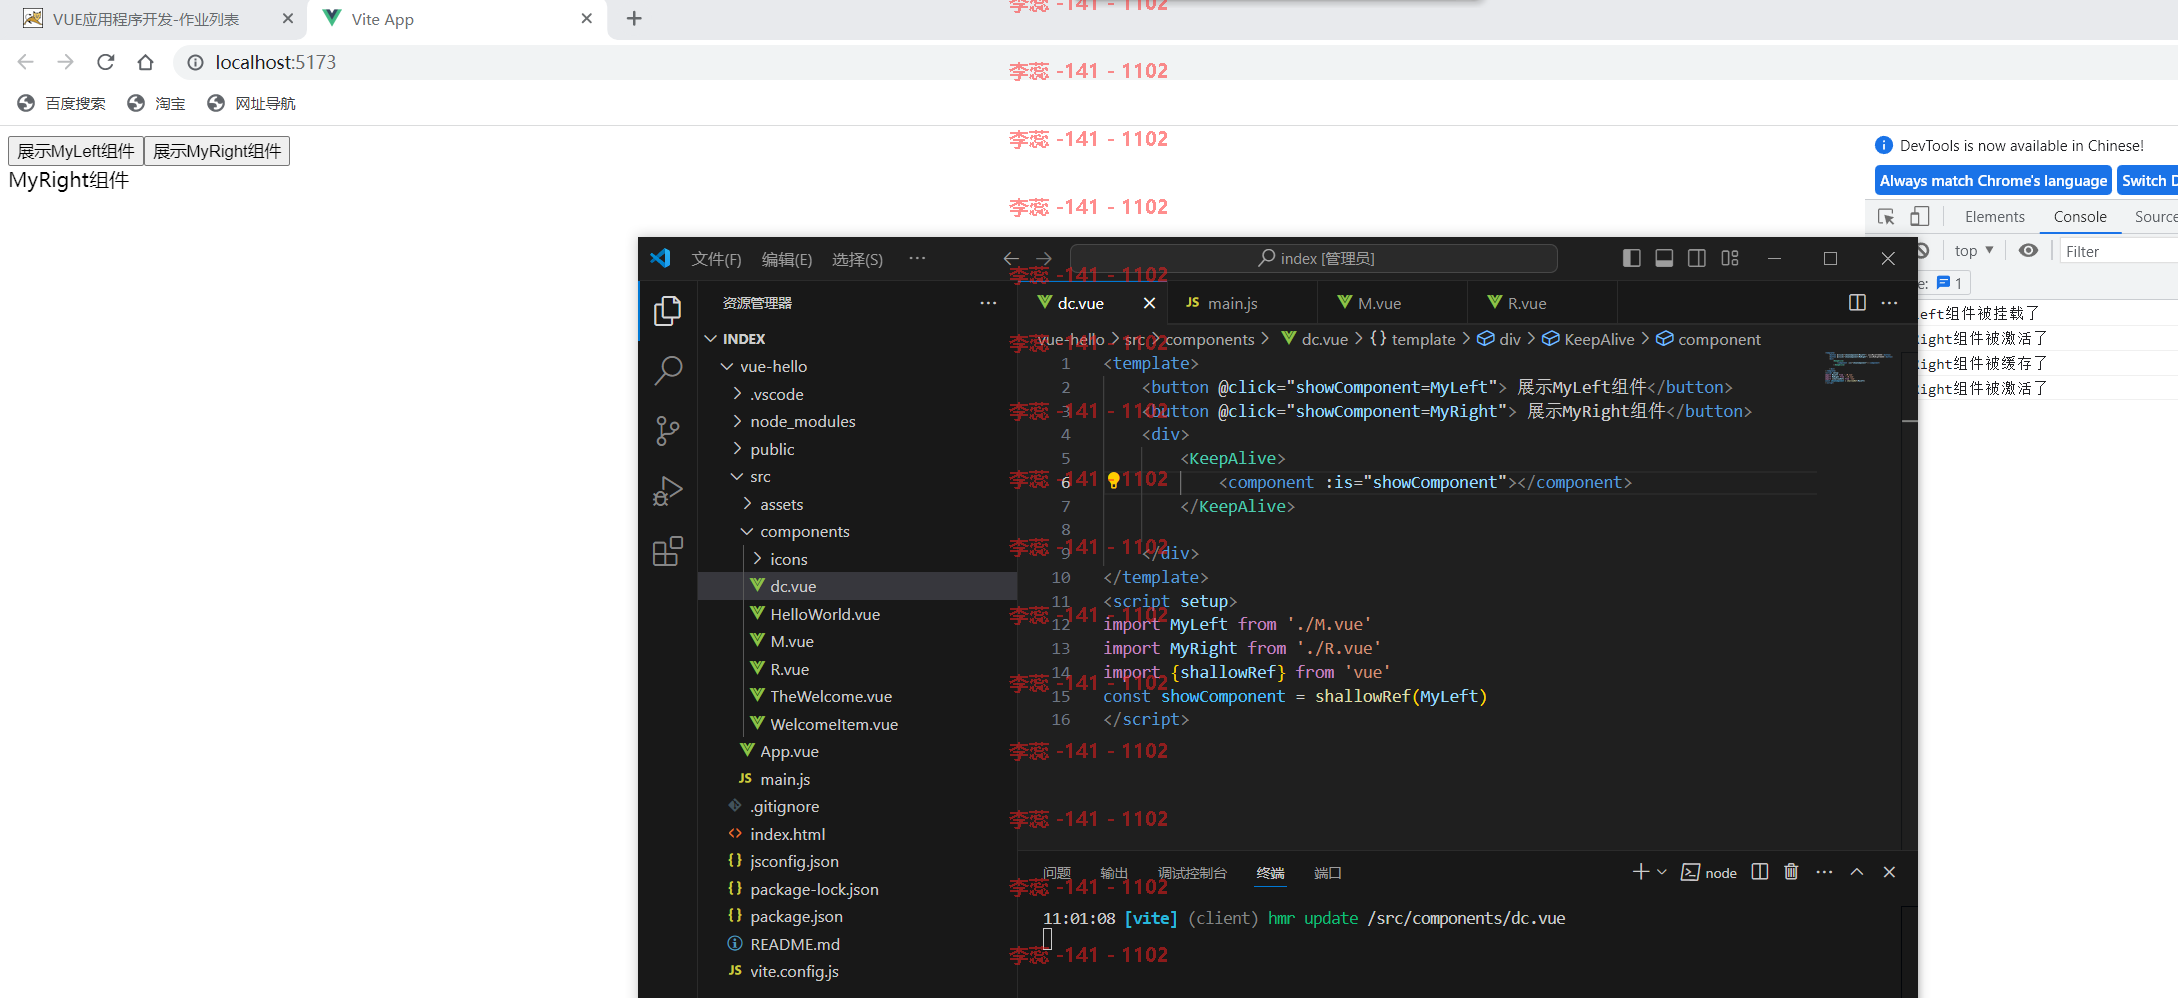Reload the browser page
Viewport: 2178px width, 998px height.
[105, 62]
